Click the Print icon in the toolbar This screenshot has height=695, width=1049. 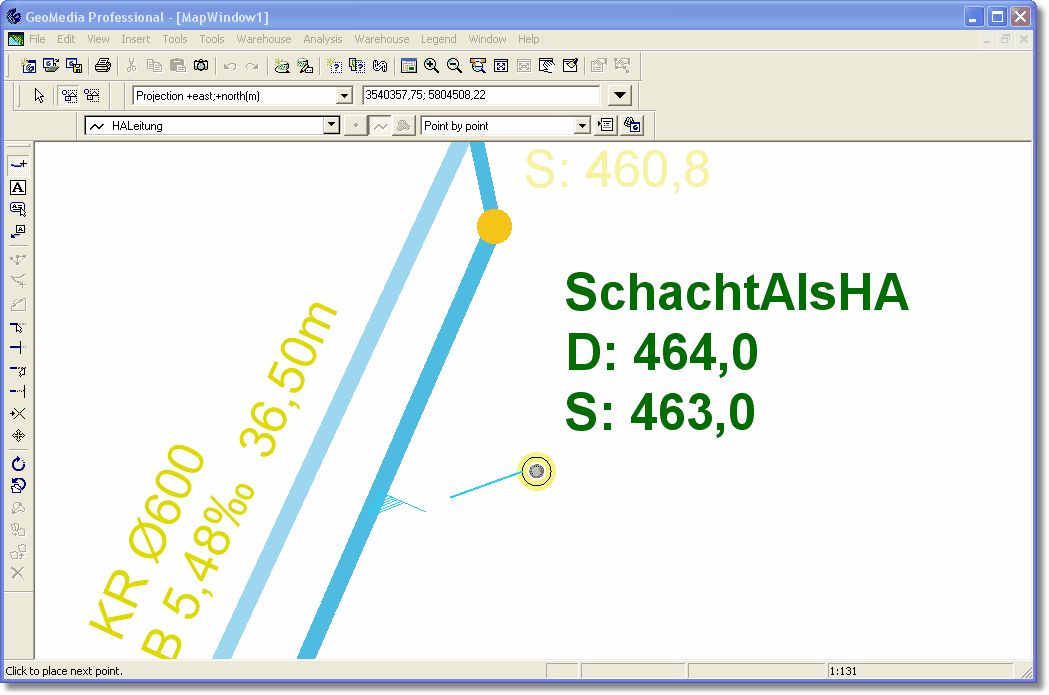pos(102,66)
